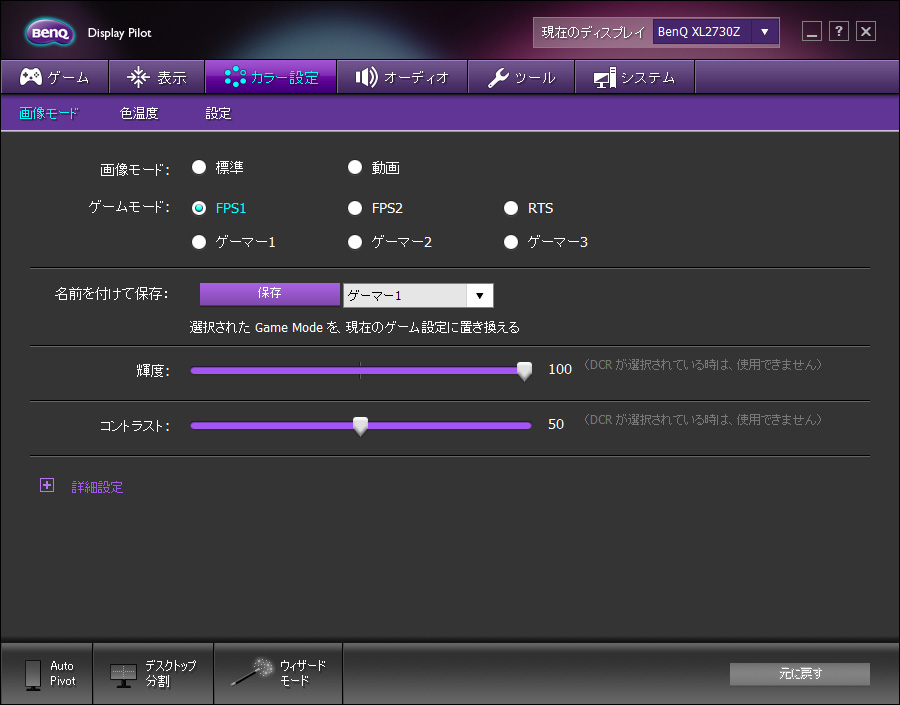This screenshot has height=705, width=900.
Task: Open the オーディオ tab
Action: coord(402,77)
